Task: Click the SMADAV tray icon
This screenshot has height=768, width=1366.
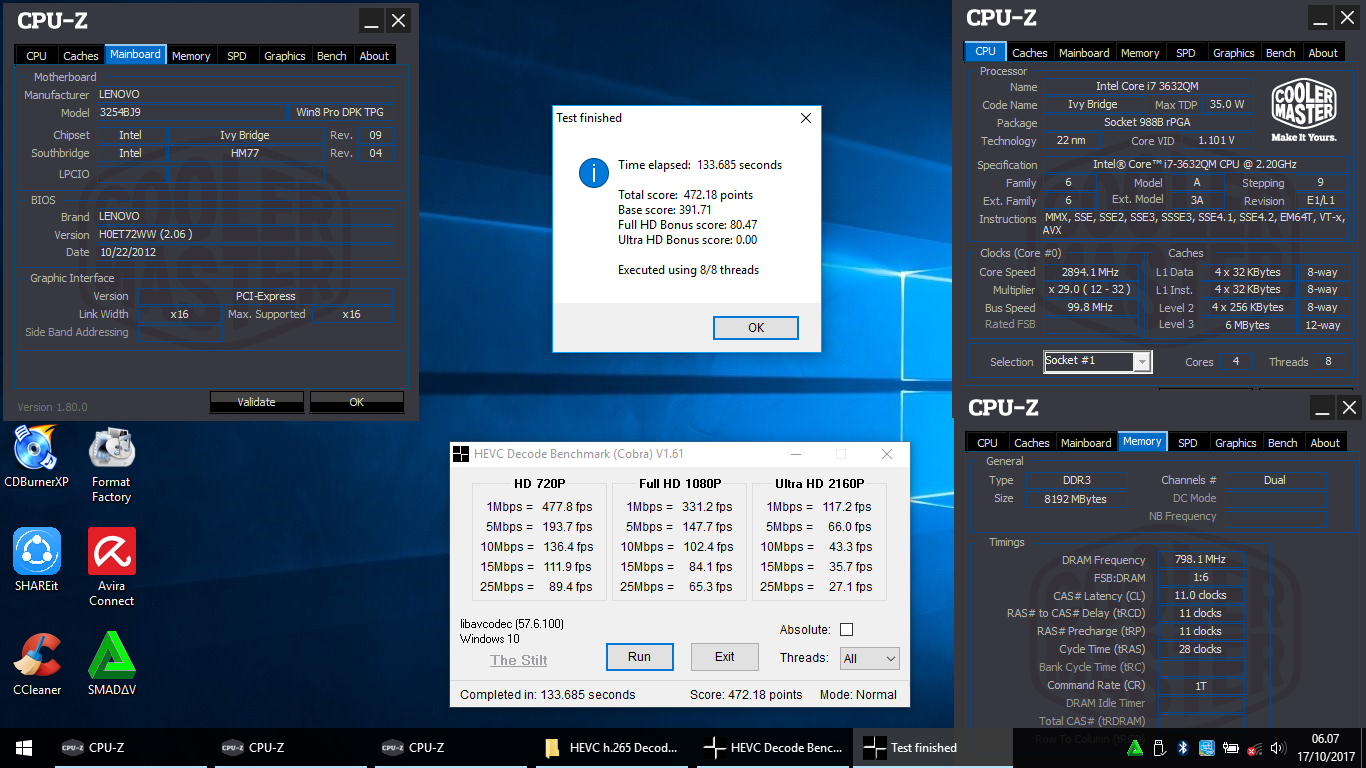Action: tap(1135, 747)
